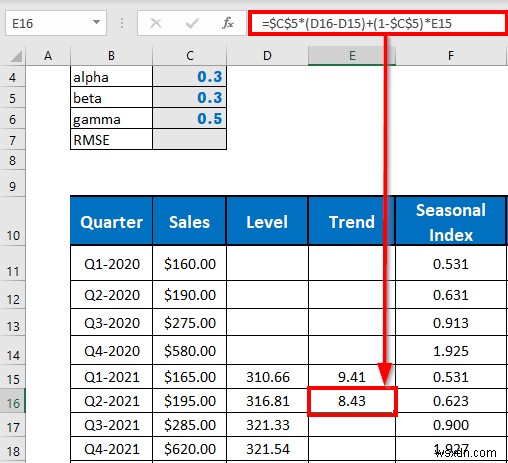The height and width of the screenshot is (463, 508).
Task: Select Seasonal Index cell 0.913
Action: pos(451,322)
